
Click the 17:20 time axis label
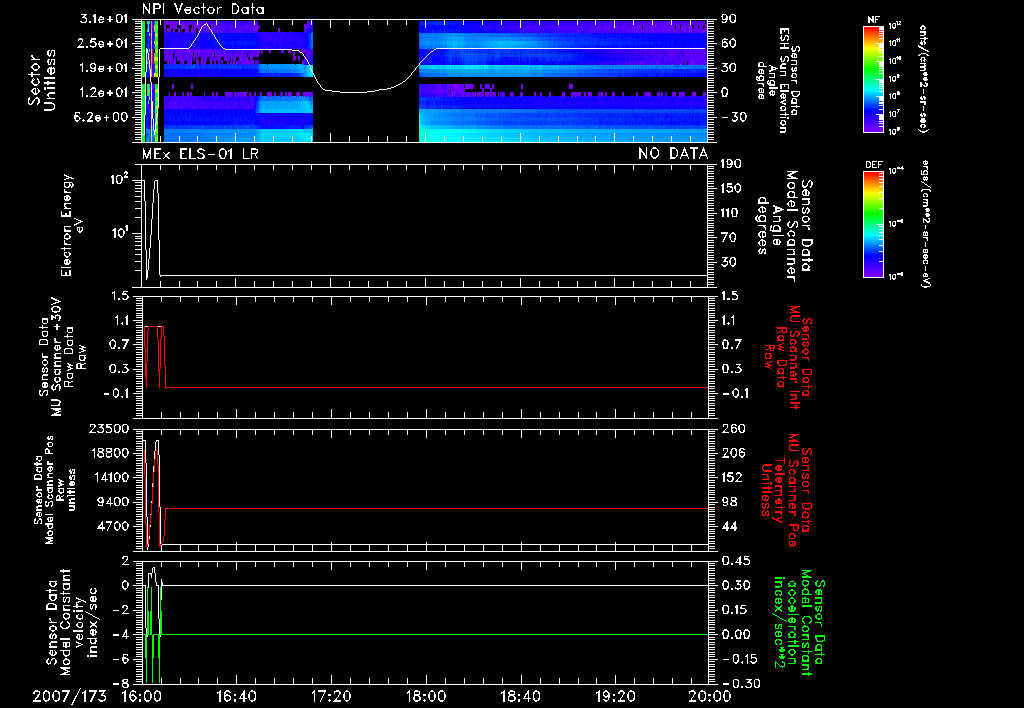331,696
